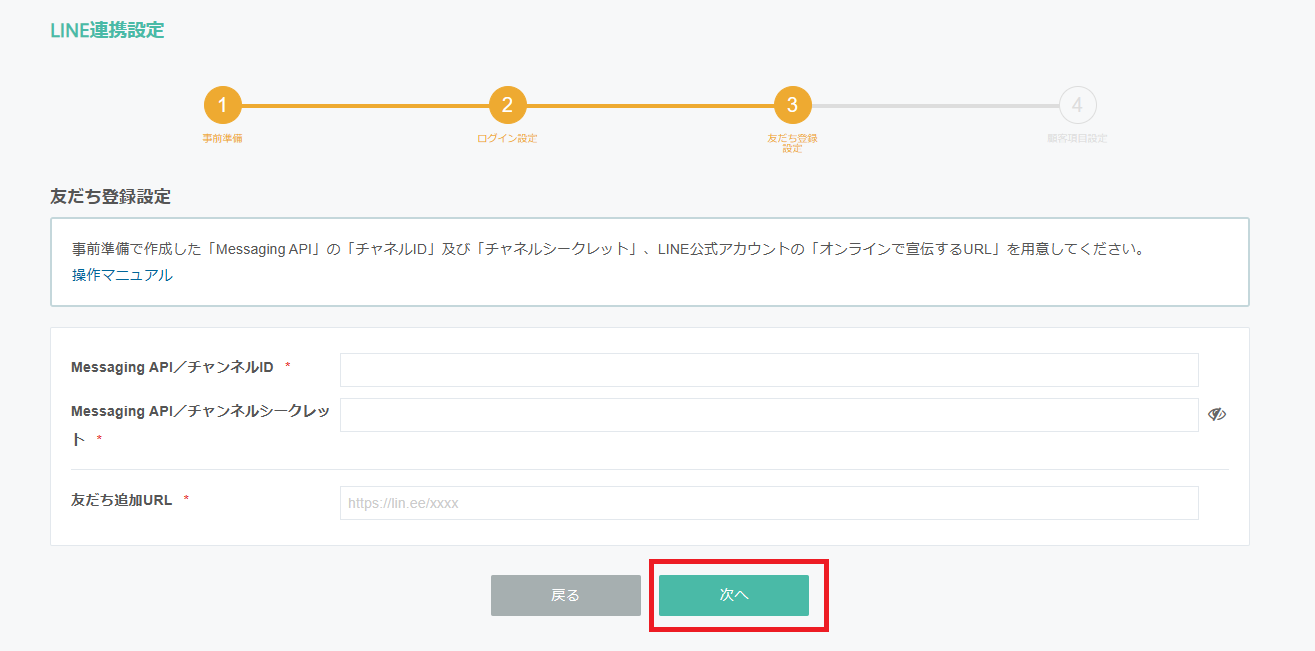Click the step 1 circle icon
This screenshot has width=1315, height=651.
[x=222, y=105]
